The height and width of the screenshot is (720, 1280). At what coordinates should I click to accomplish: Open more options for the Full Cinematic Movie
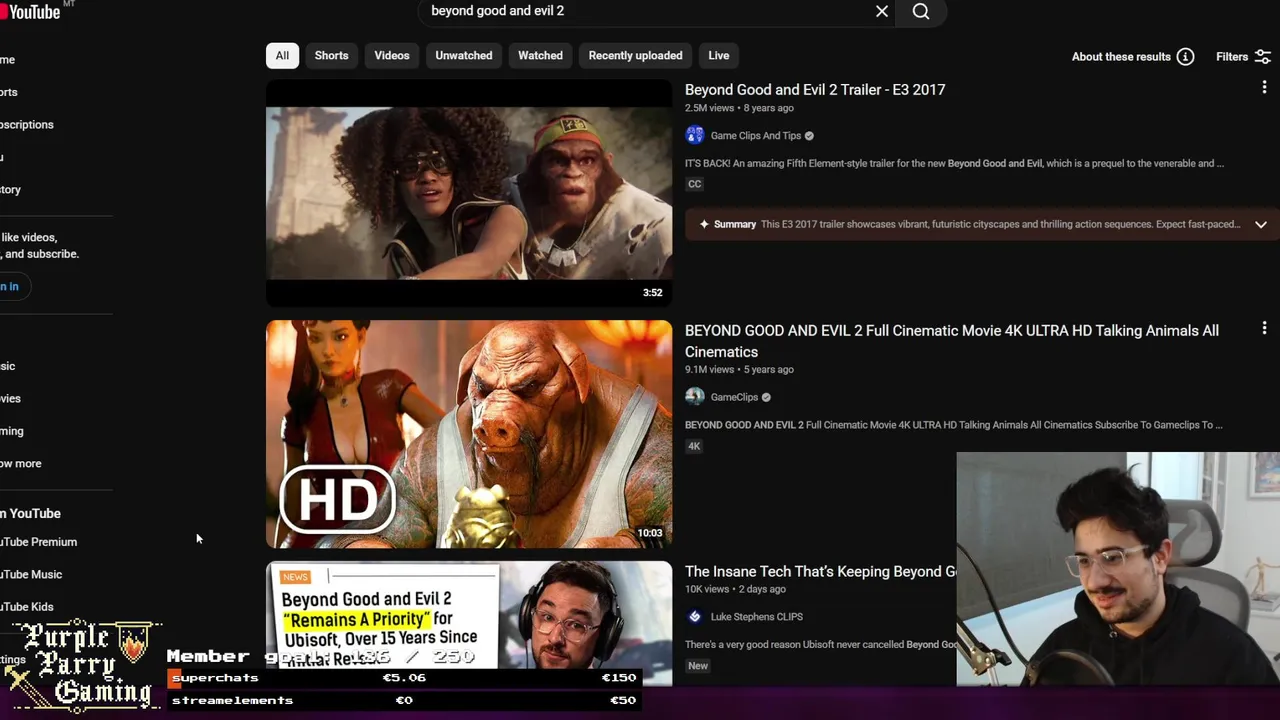click(x=1264, y=328)
